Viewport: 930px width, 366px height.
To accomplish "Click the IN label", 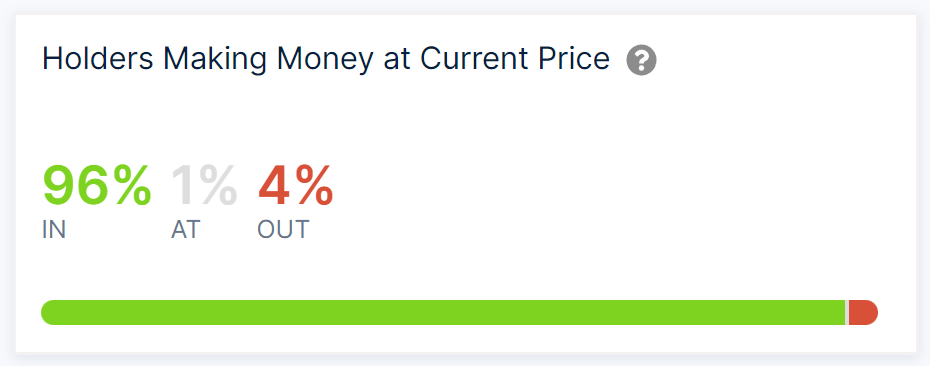I will point(54,230).
